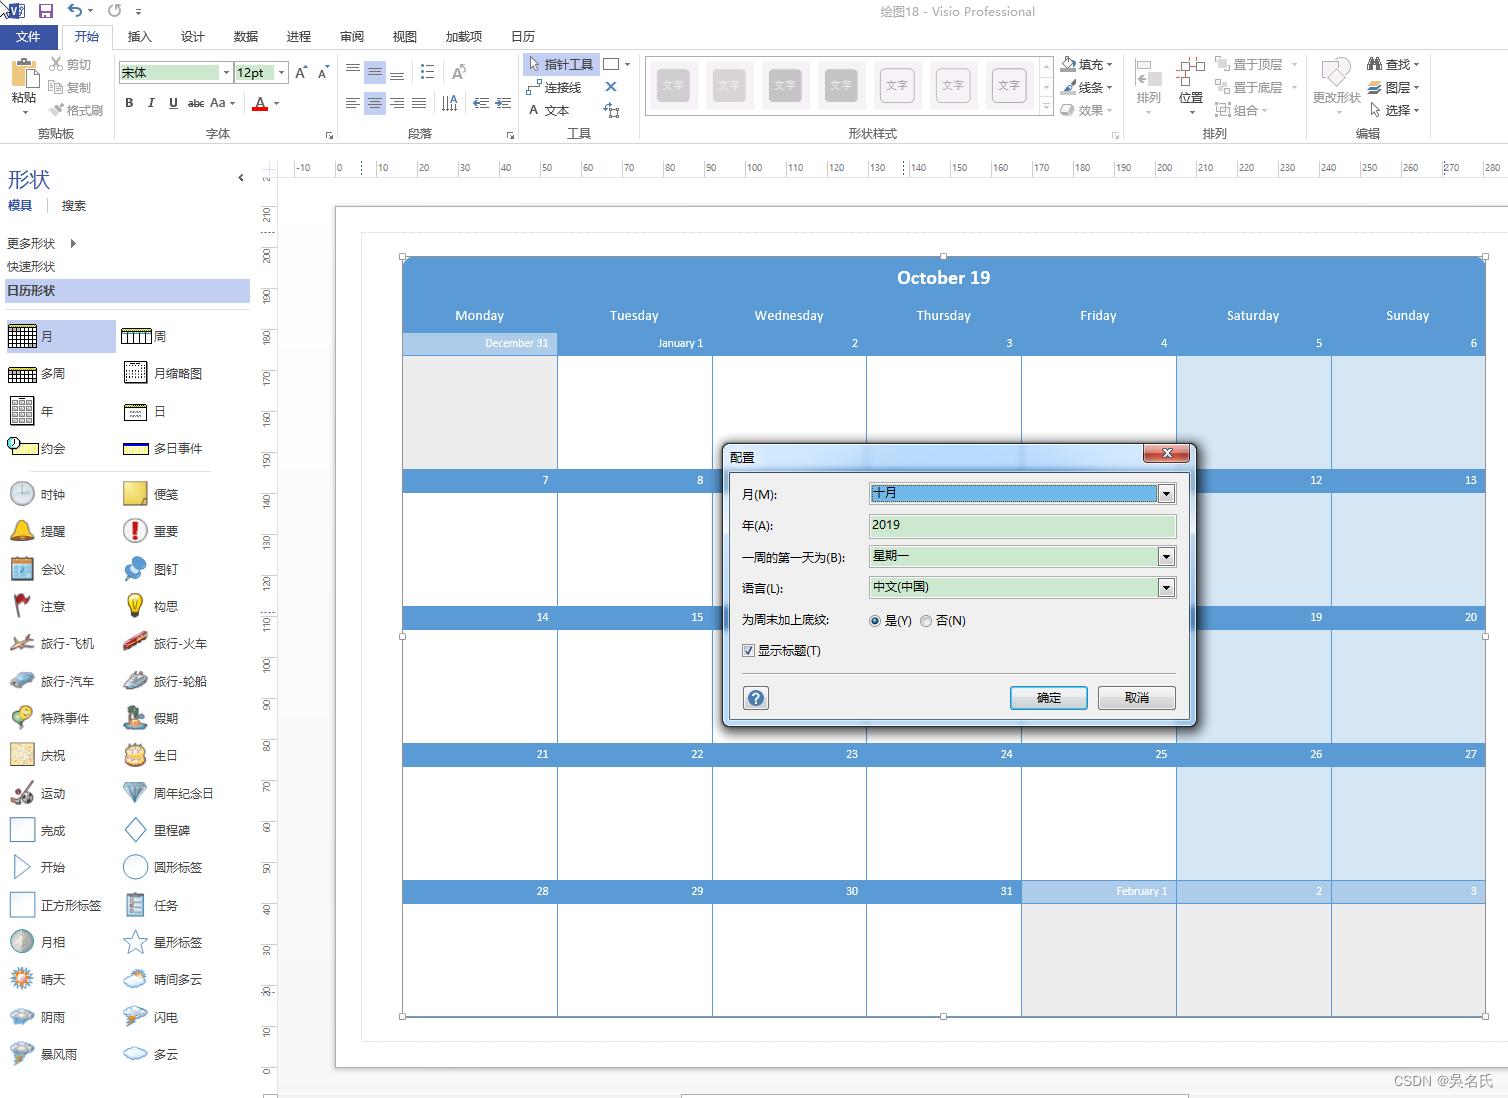This screenshot has width=1508, height=1098.
Task: Expand the 更多形状 more shapes menu
Action: 41,244
